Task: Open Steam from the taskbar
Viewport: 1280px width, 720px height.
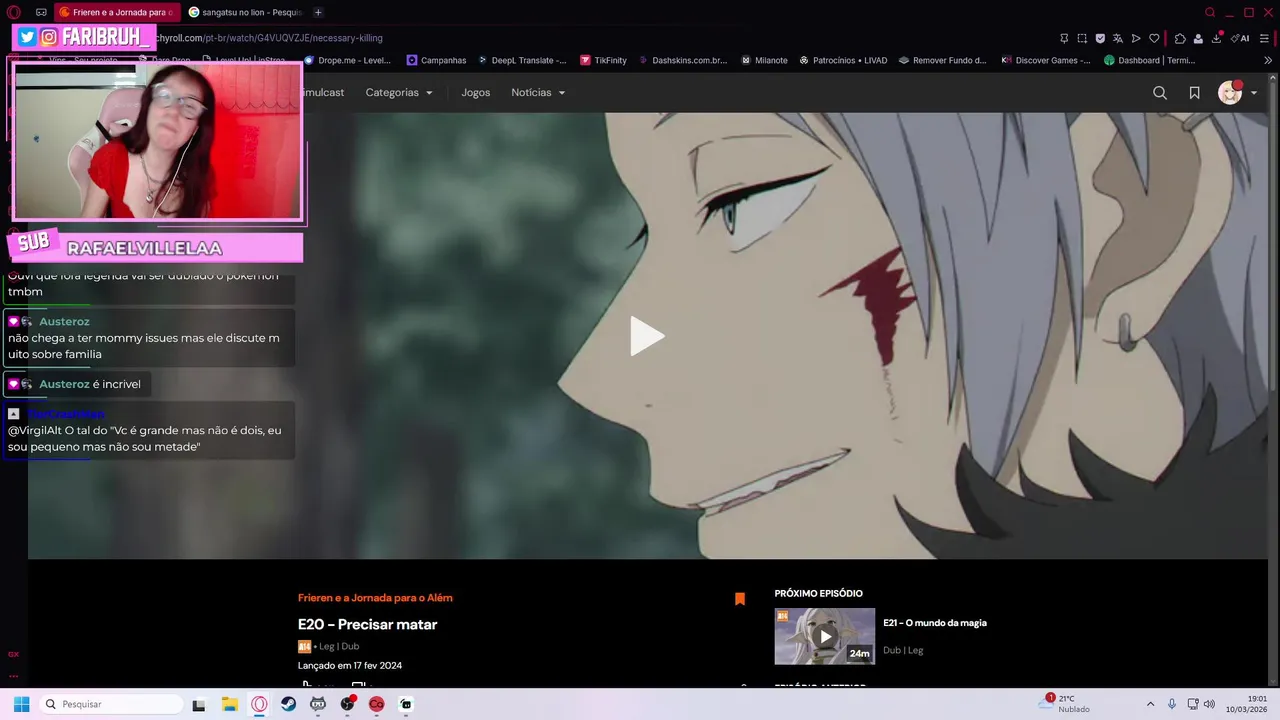Action: (288, 704)
